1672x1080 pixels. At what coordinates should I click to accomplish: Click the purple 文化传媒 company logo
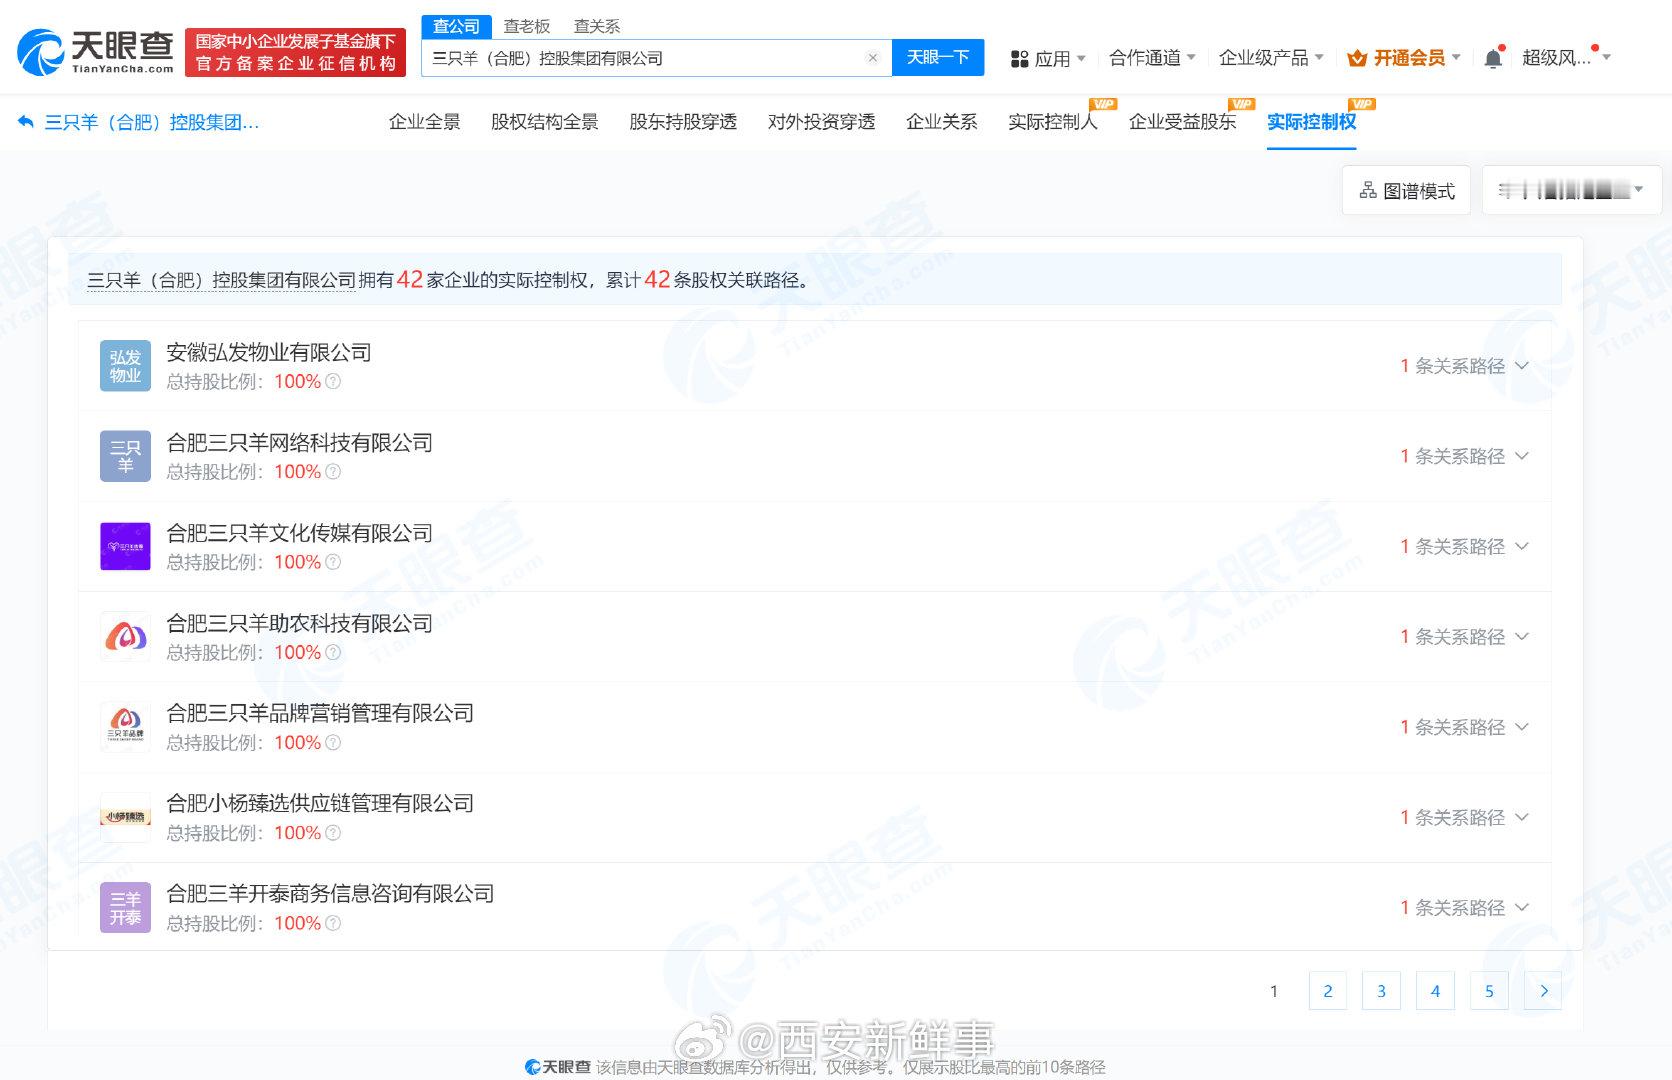[x=125, y=546]
